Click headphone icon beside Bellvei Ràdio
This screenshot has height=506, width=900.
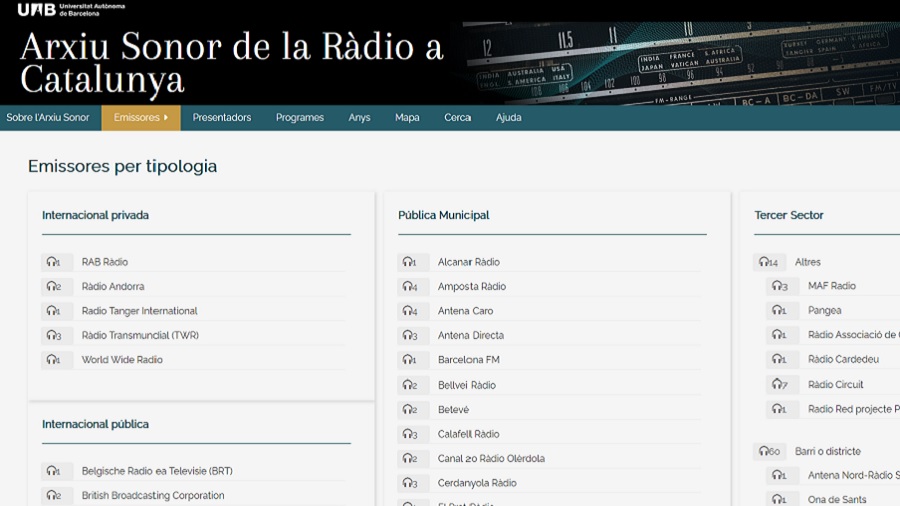click(x=413, y=385)
